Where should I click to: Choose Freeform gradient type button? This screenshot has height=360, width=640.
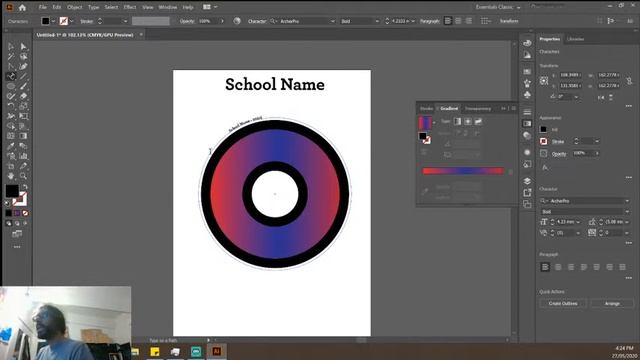[x=478, y=121]
